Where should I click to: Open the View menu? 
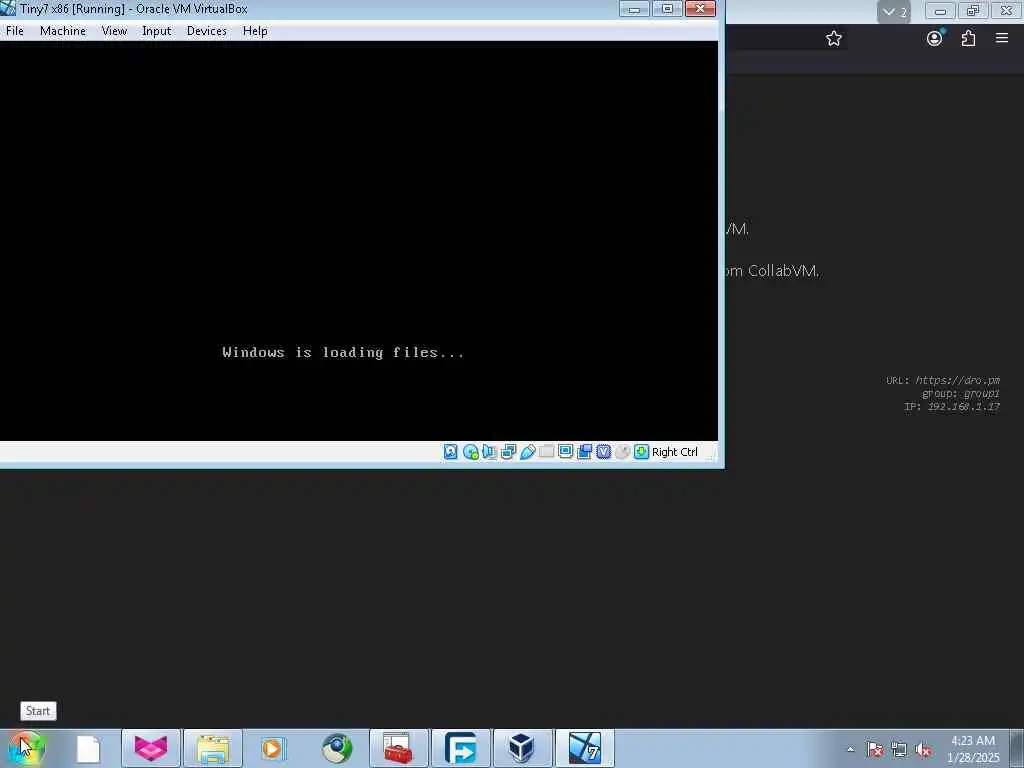pos(114,31)
